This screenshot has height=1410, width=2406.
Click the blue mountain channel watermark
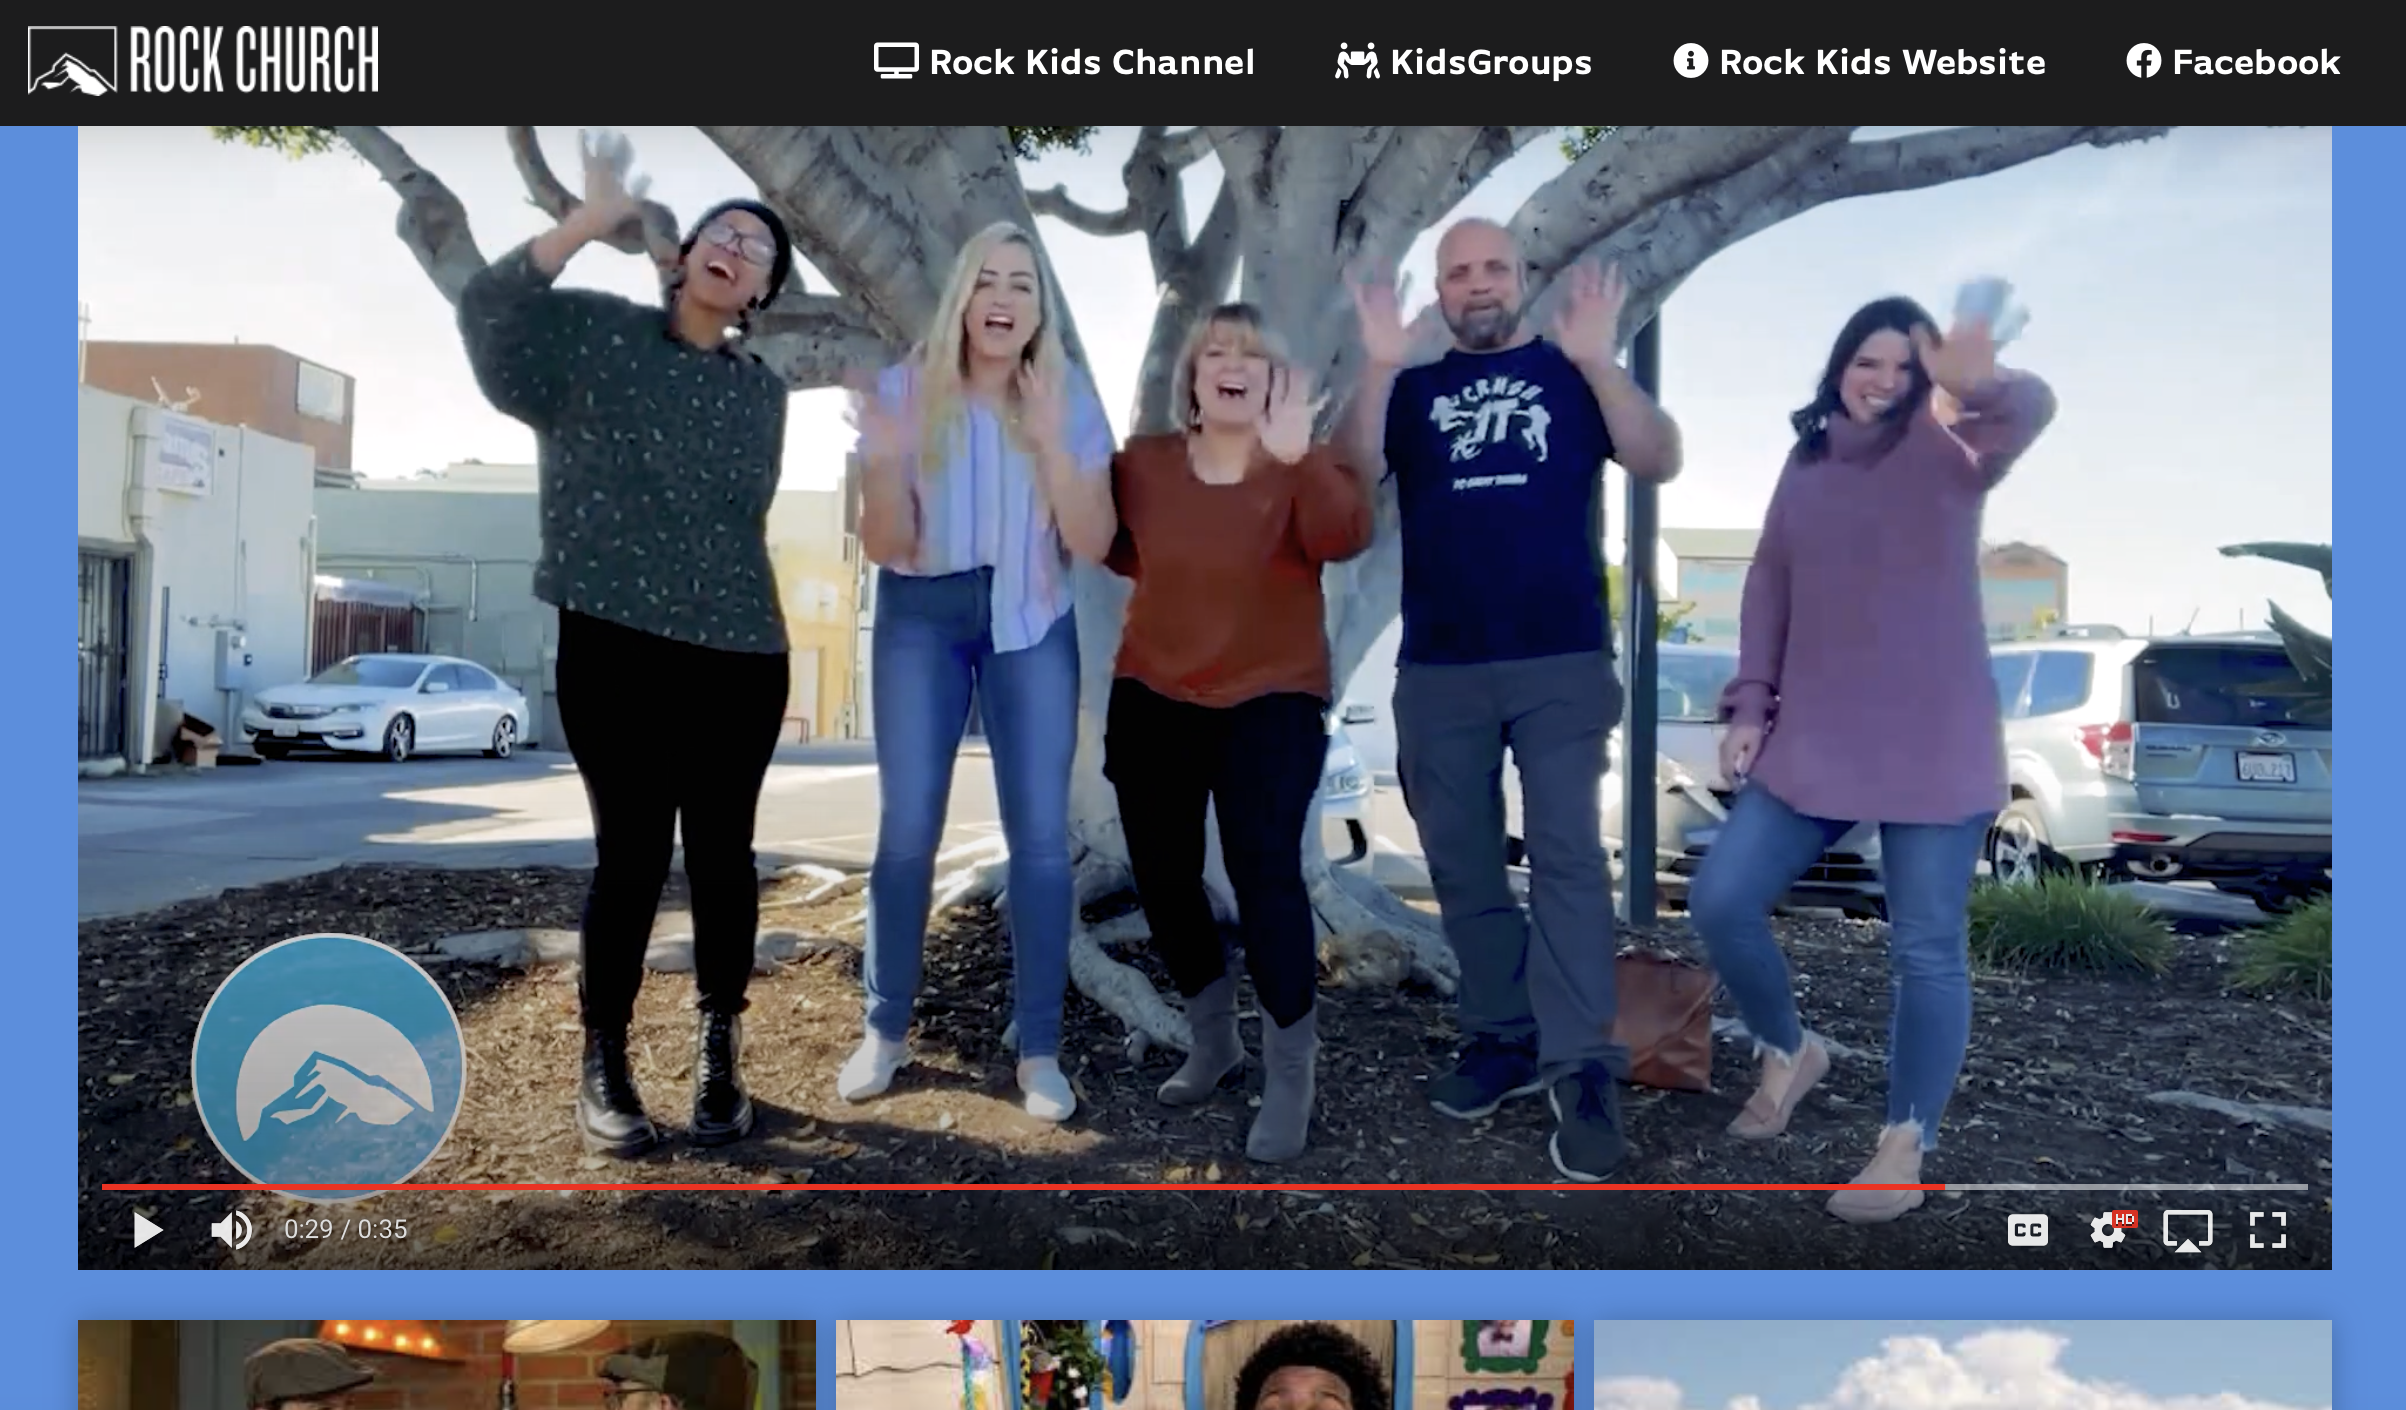pos(329,1066)
